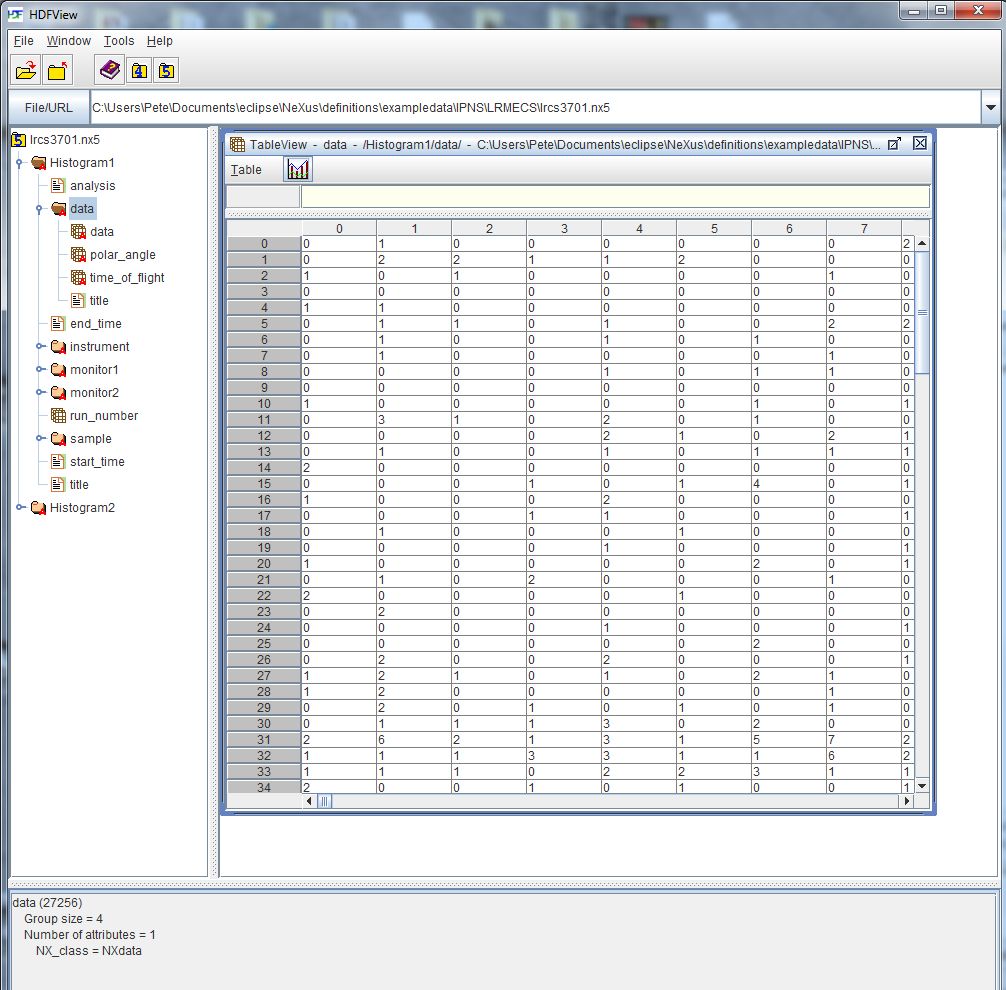Select the run_number dataset icon
The height and width of the screenshot is (990, 1006).
(x=59, y=415)
